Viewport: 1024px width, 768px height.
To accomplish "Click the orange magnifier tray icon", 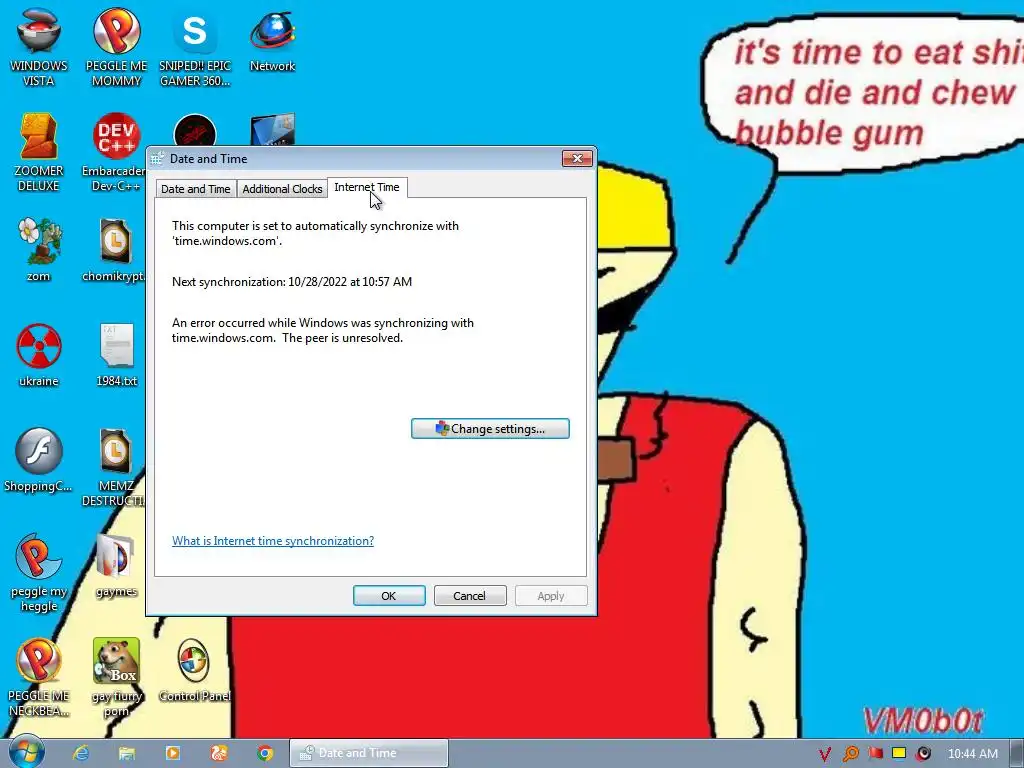I will tap(850, 754).
